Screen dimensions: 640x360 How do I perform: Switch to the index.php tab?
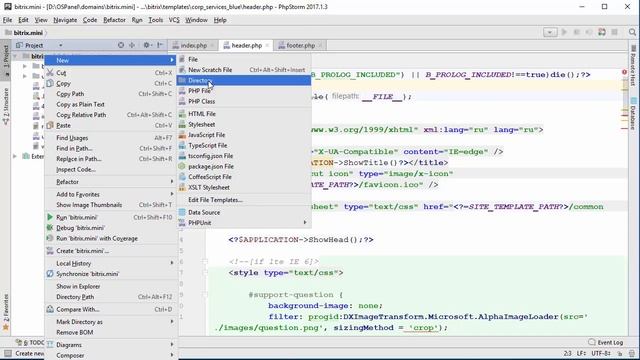193,45
